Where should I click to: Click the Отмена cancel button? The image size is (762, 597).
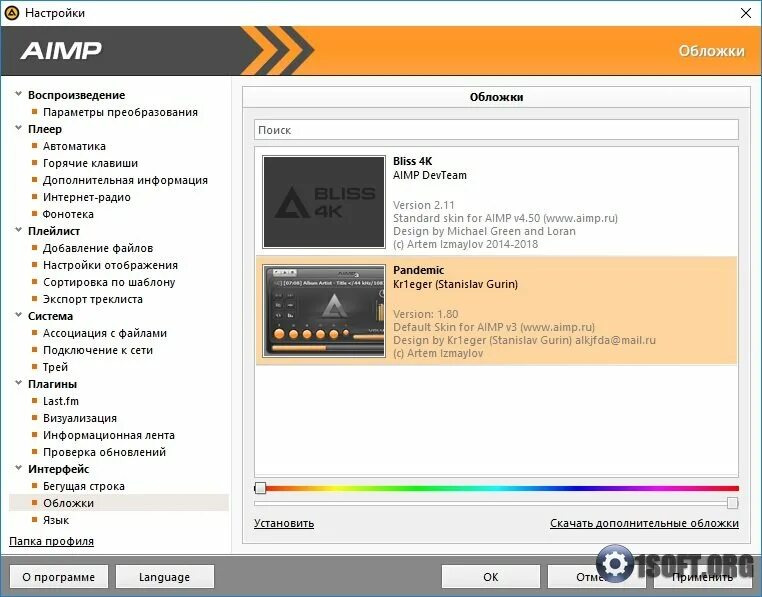[x=597, y=577]
